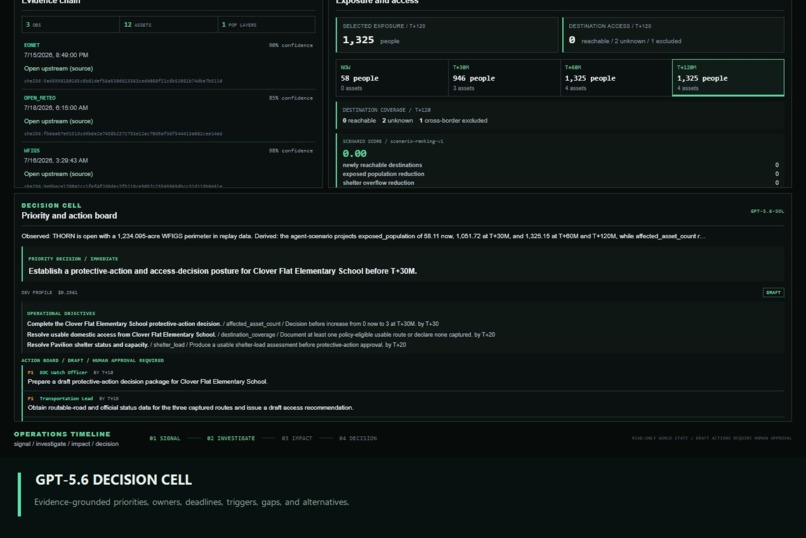Image resolution: width=806 pixels, height=538 pixels.
Task: Click '1 cross-border excluded' coverage value
Action: pos(453,121)
